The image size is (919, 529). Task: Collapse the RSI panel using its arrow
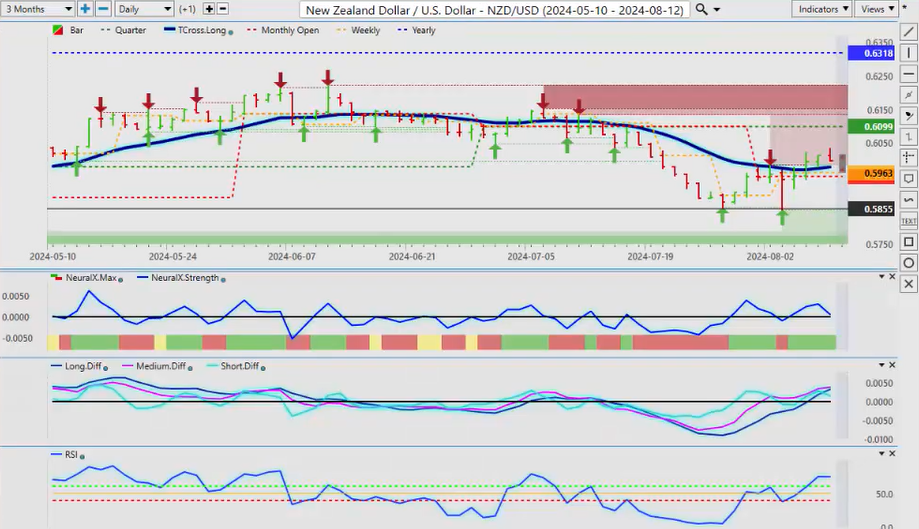[880, 455]
